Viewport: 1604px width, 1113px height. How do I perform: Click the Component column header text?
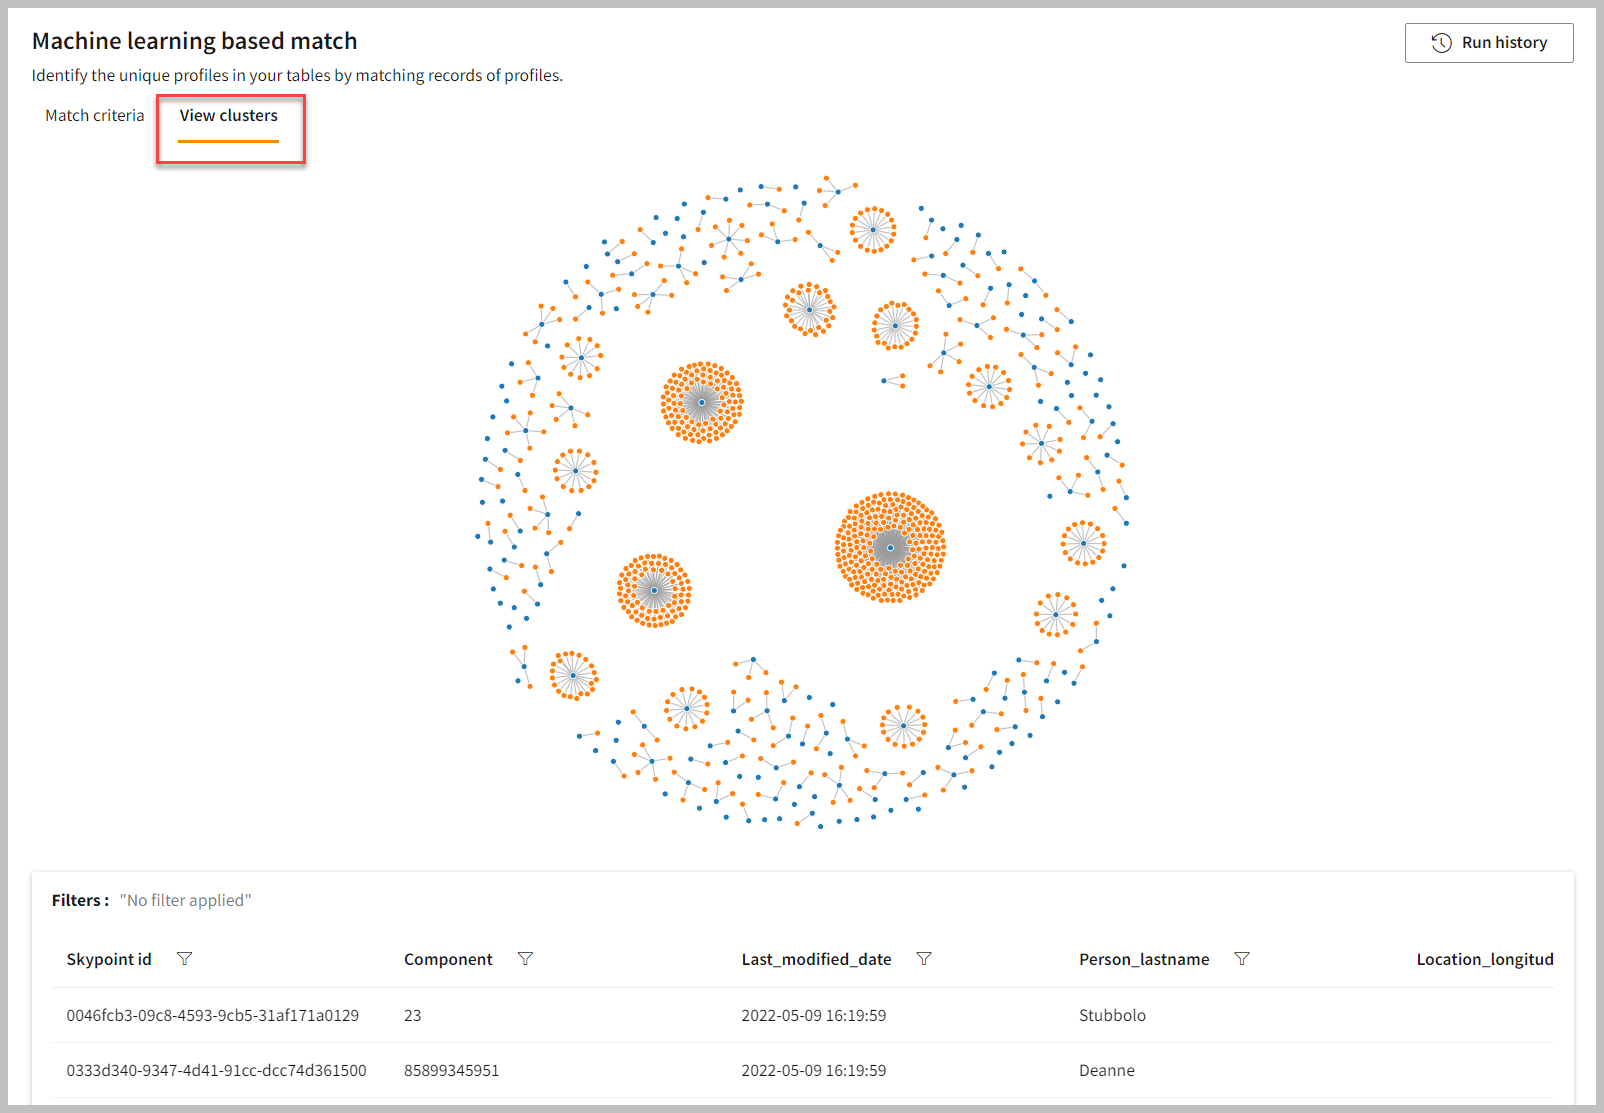tap(448, 959)
